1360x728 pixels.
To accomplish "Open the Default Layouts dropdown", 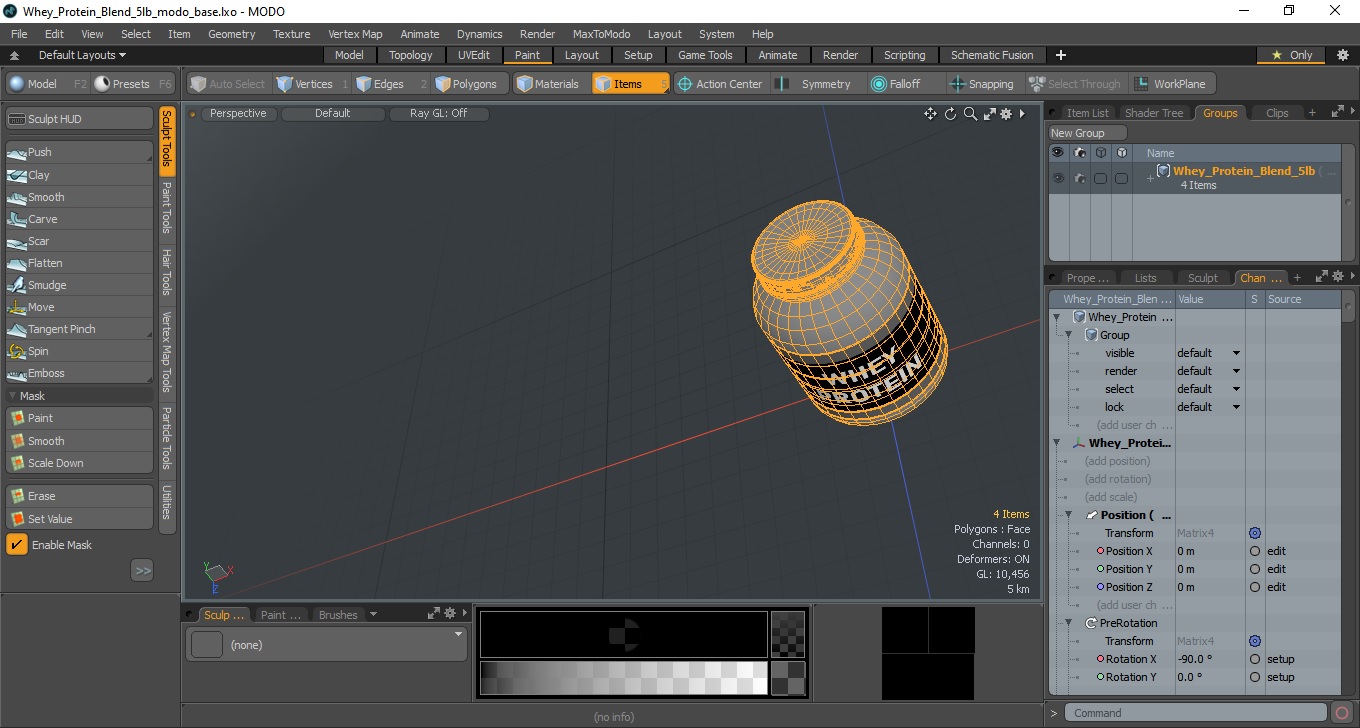I will tap(82, 55).
